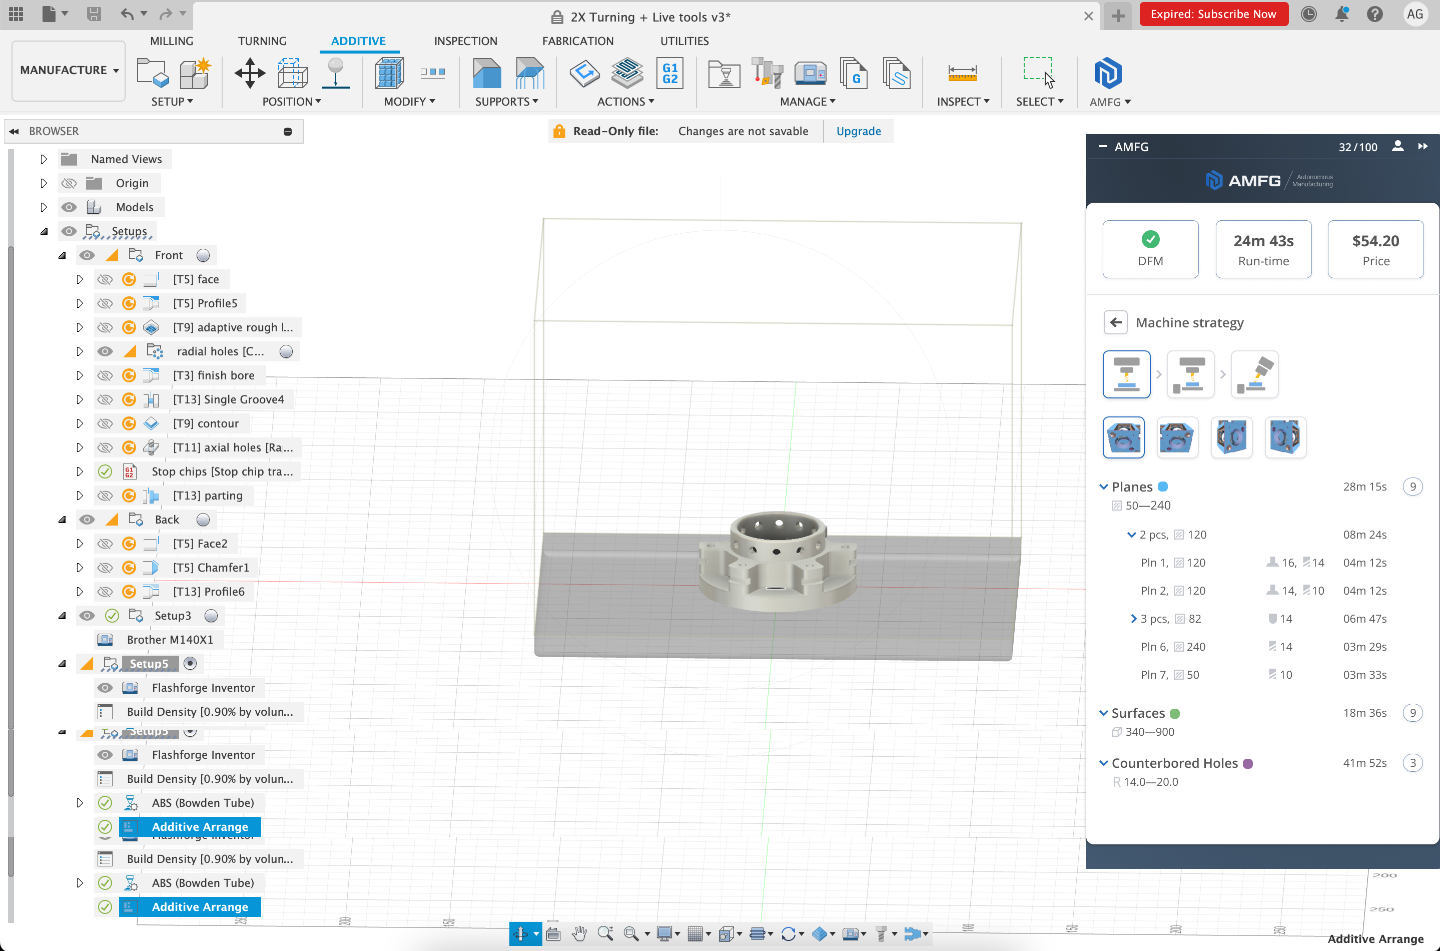Switch to the TURNING tab
This screenshot has height=951, width=1440.
[x=262, y=41]
